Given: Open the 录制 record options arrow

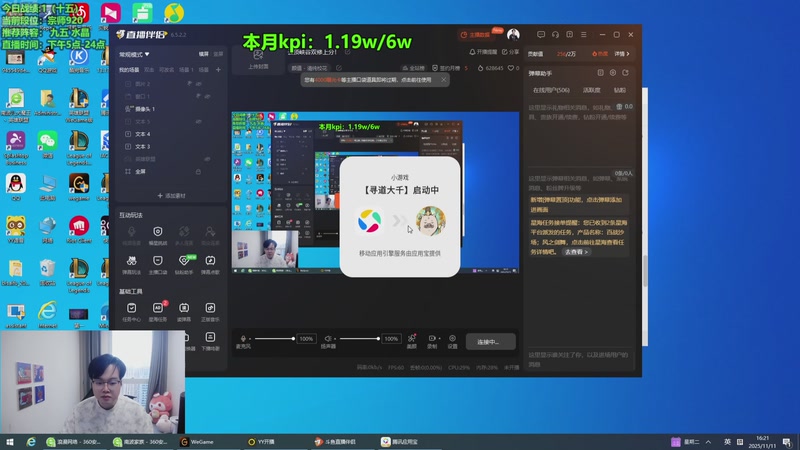Looking at the screenshot, I should pos(439,339).
